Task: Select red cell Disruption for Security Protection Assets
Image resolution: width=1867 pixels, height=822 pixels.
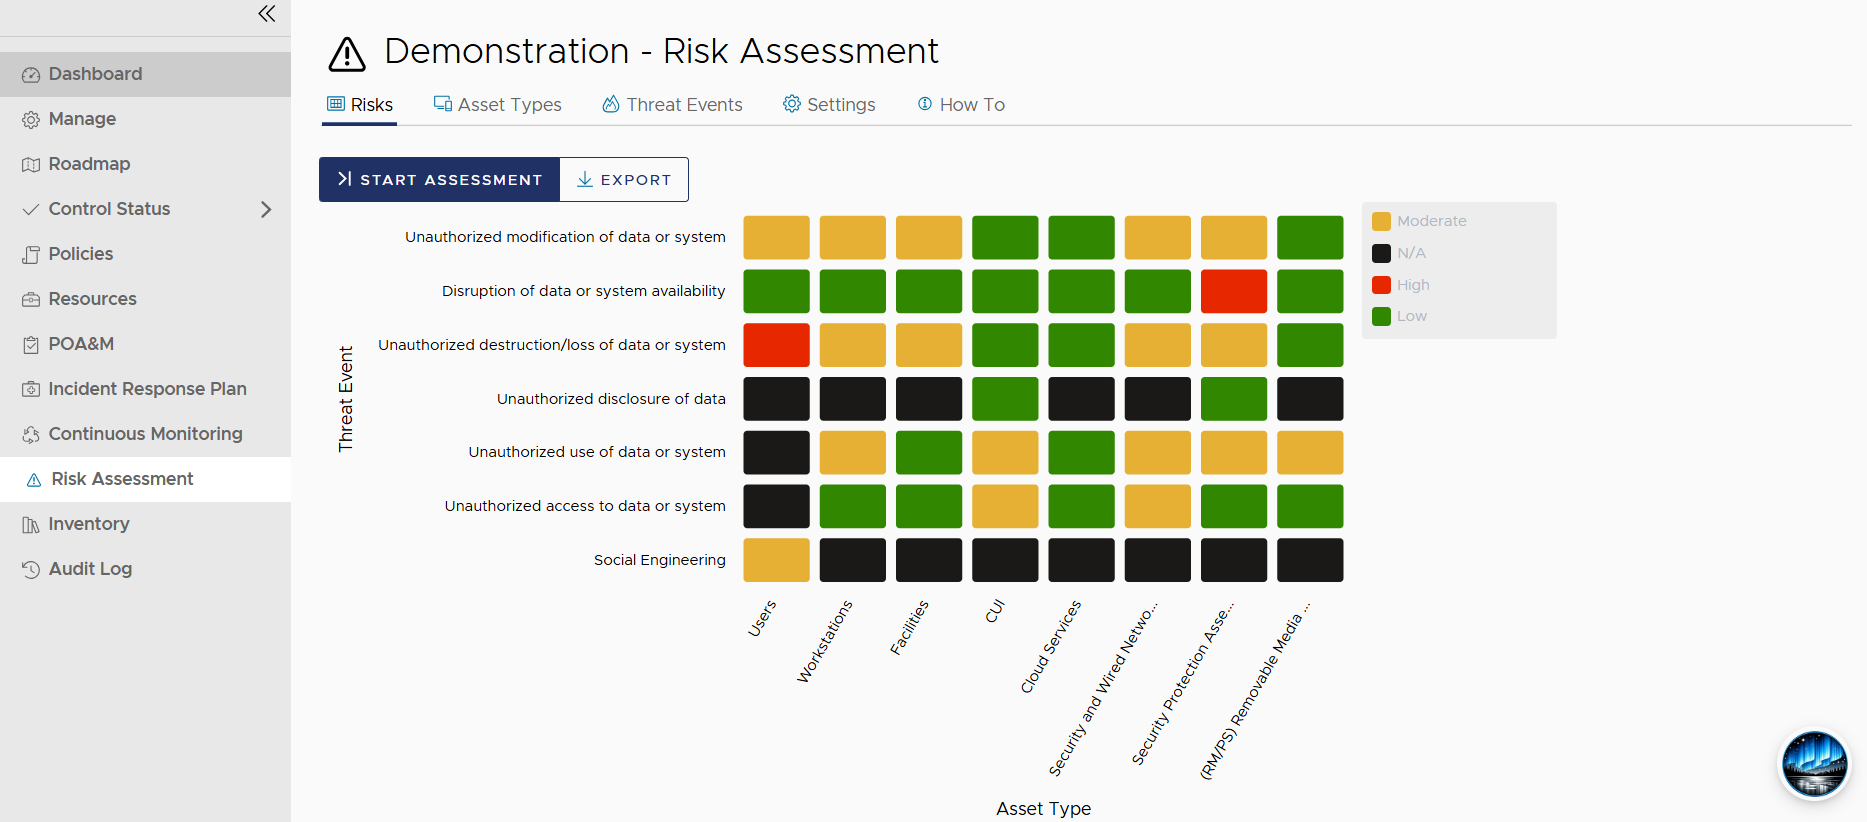Action: coord(1234,291)
